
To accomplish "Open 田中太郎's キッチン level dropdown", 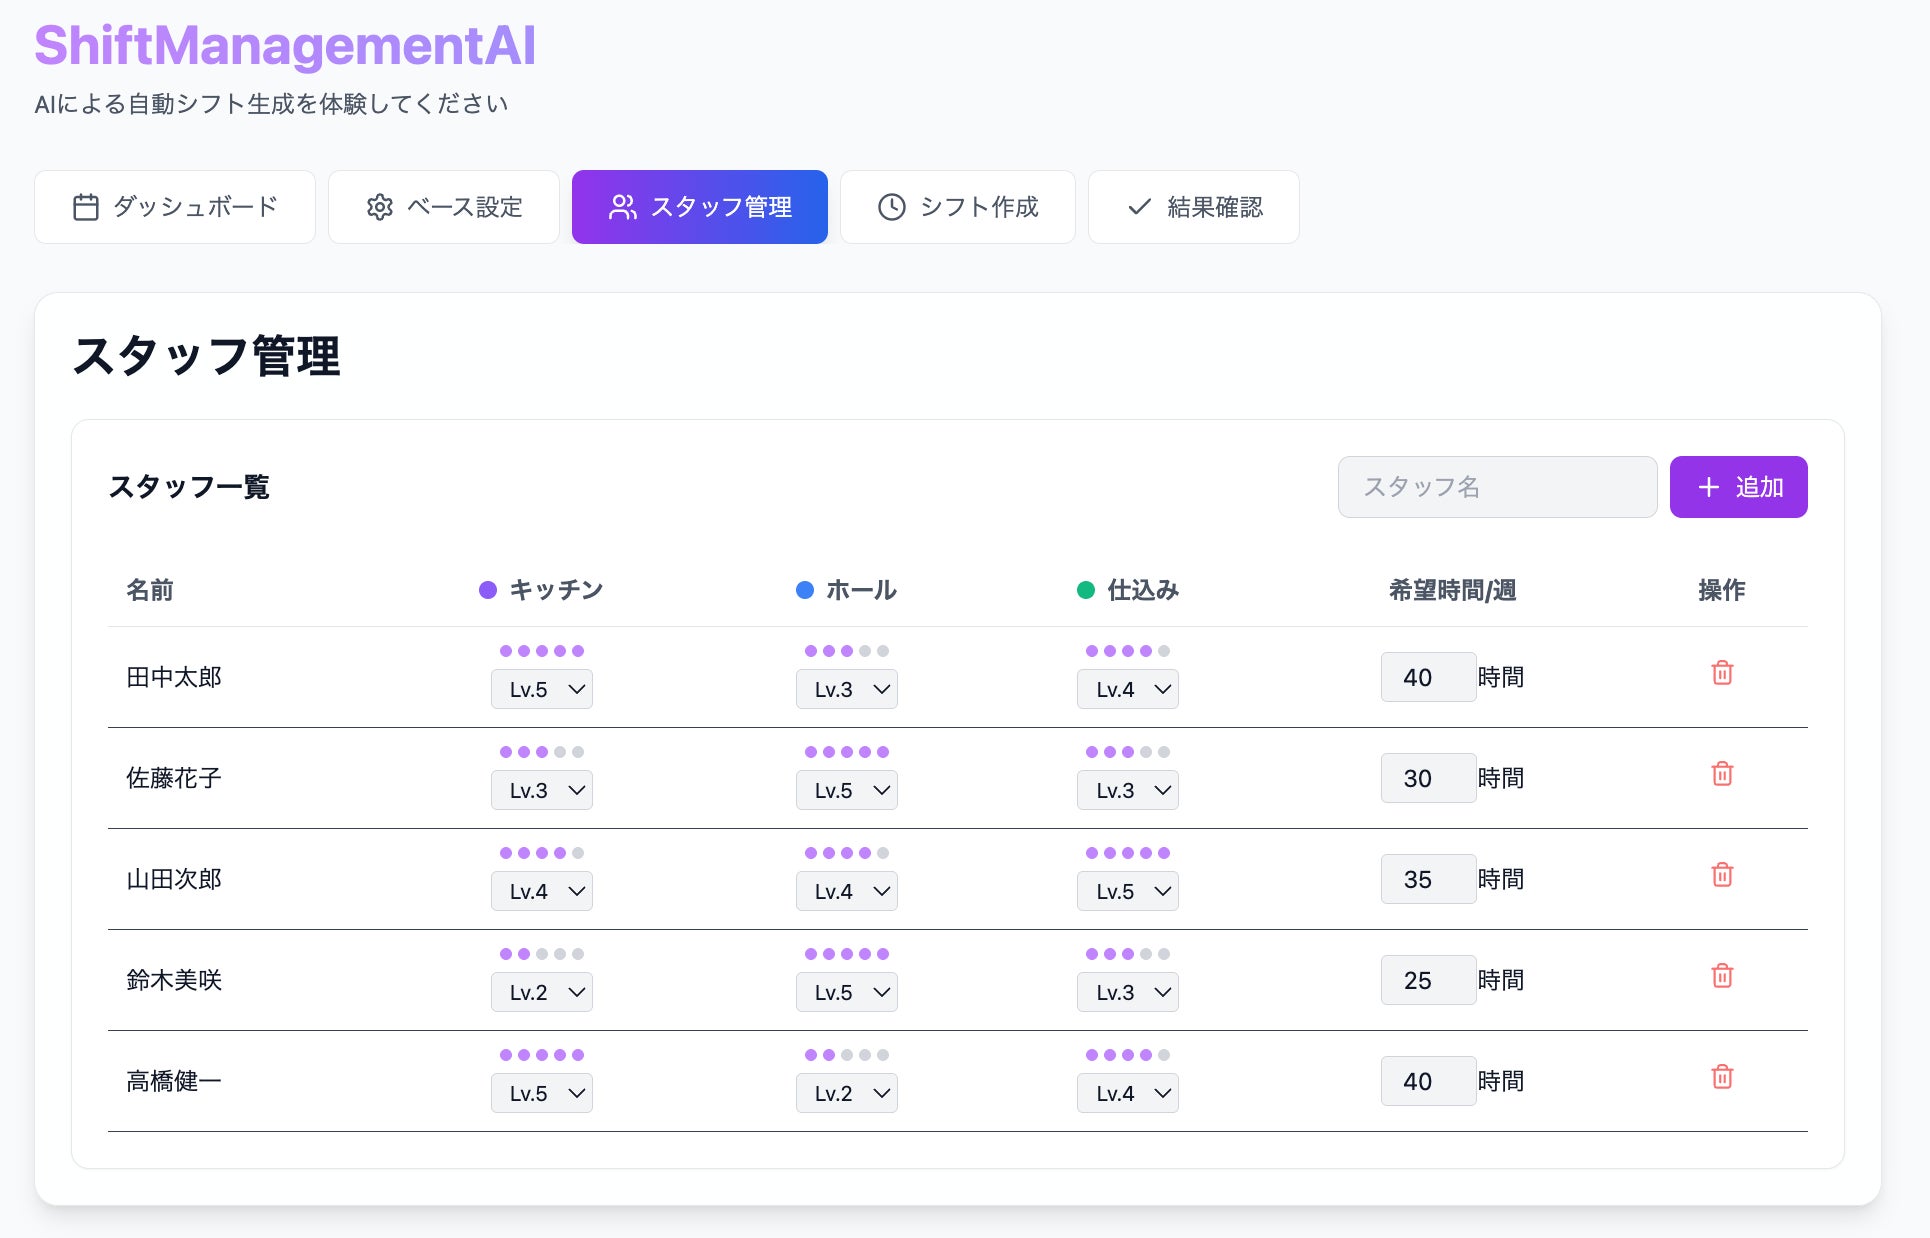I will point(542,690).
